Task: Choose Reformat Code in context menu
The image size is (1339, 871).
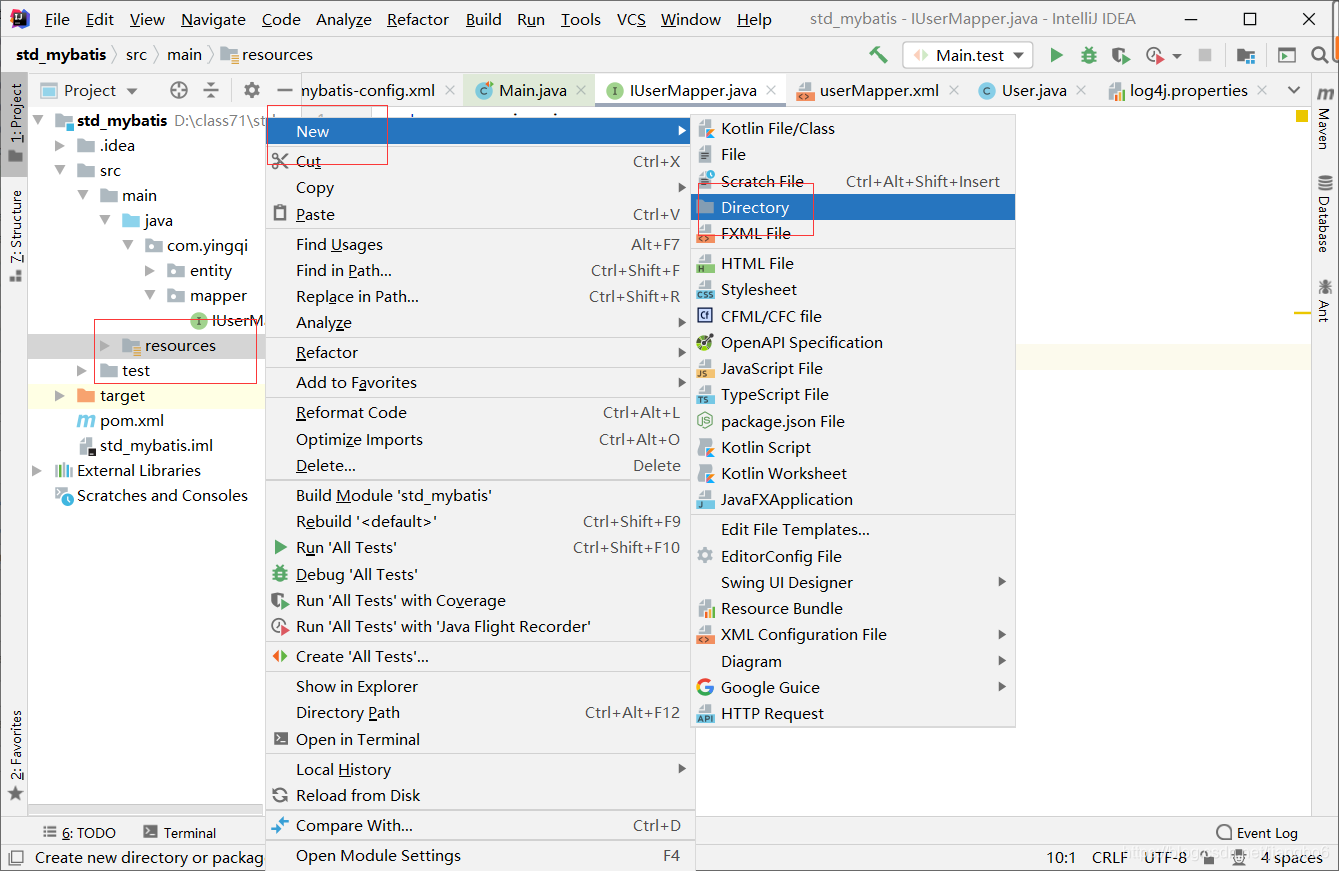Action: tap(478, 412)
